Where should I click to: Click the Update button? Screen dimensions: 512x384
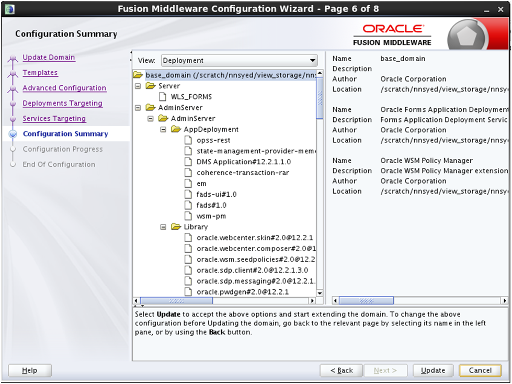click(433, 370)
